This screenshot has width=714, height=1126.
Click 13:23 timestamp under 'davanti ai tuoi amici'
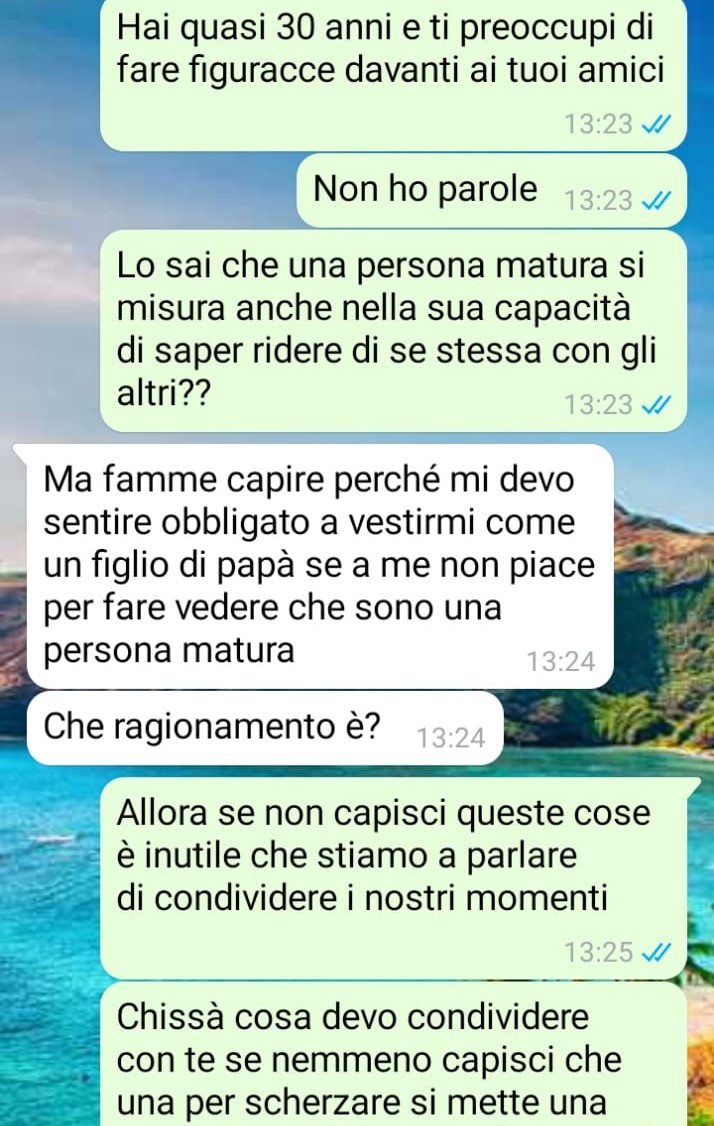point(598,125)
